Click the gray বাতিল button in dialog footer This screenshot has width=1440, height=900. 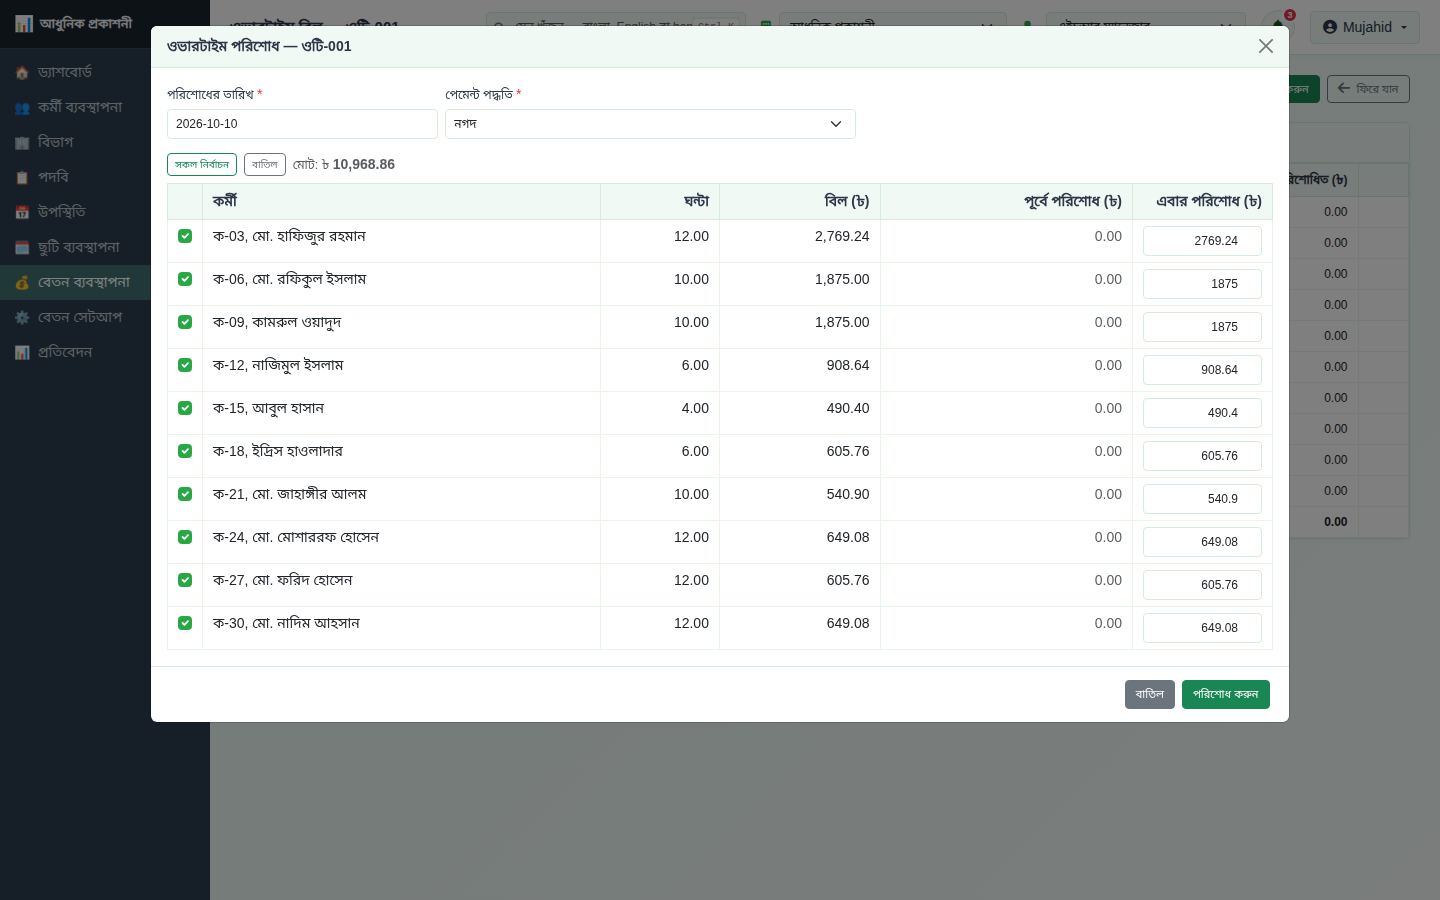tap(1150, 694)
